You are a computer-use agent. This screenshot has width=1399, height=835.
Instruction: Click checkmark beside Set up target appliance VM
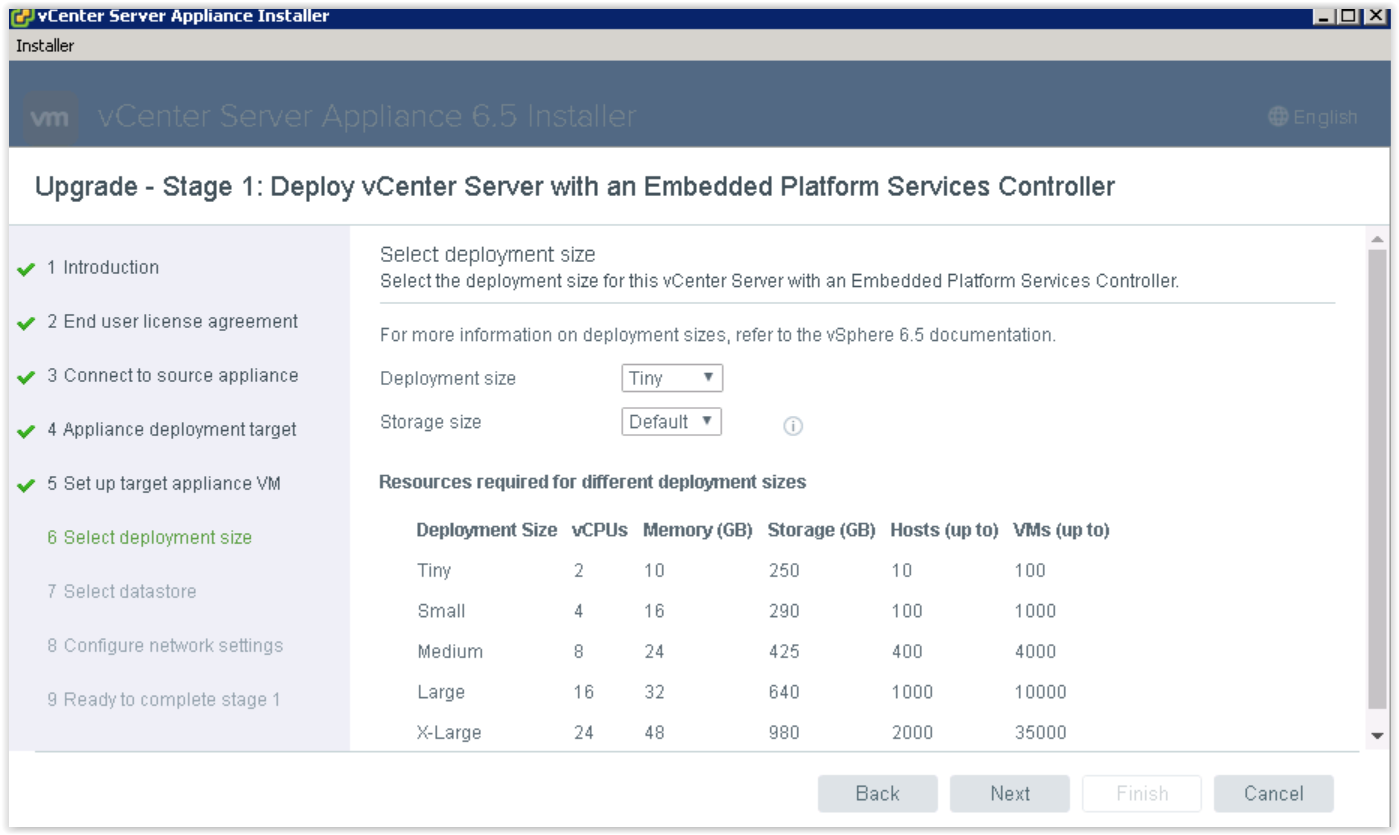click(x=27, y=486)
